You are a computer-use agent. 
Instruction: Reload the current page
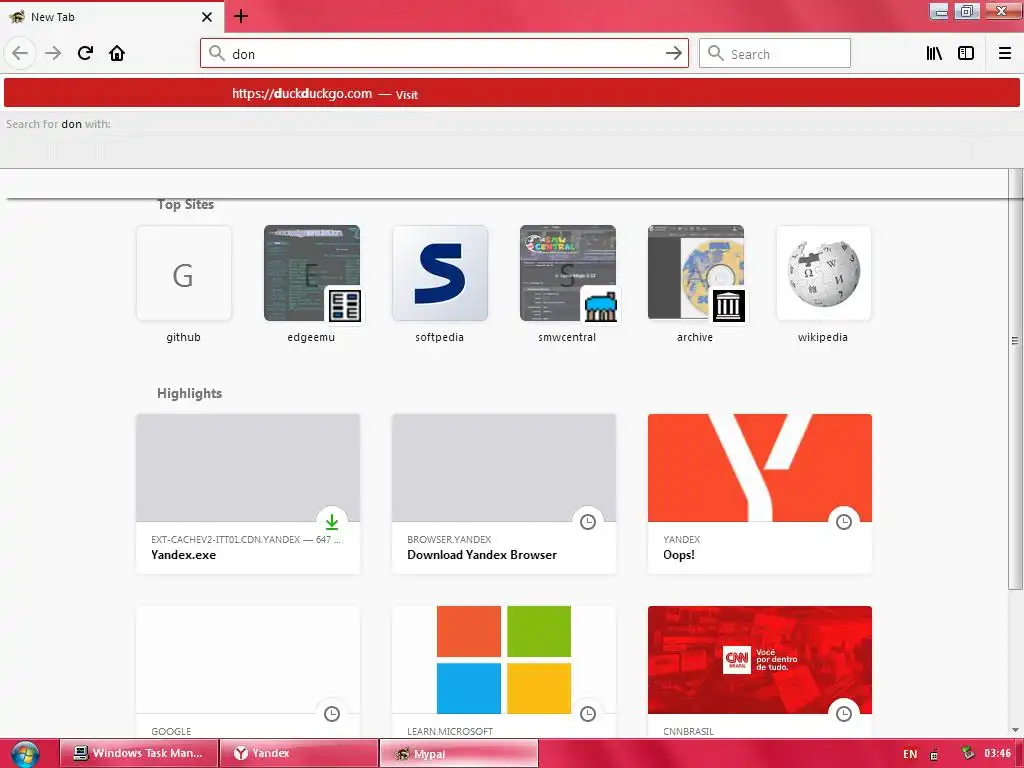[x=85, y=53]
